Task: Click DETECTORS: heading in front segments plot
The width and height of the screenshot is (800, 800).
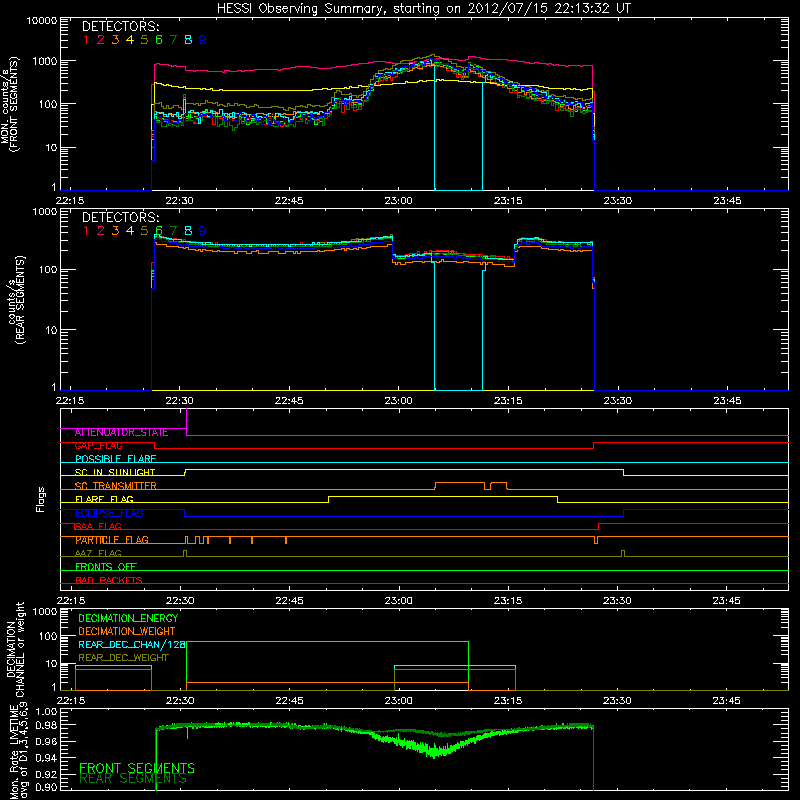Action: tap(121, 26)
